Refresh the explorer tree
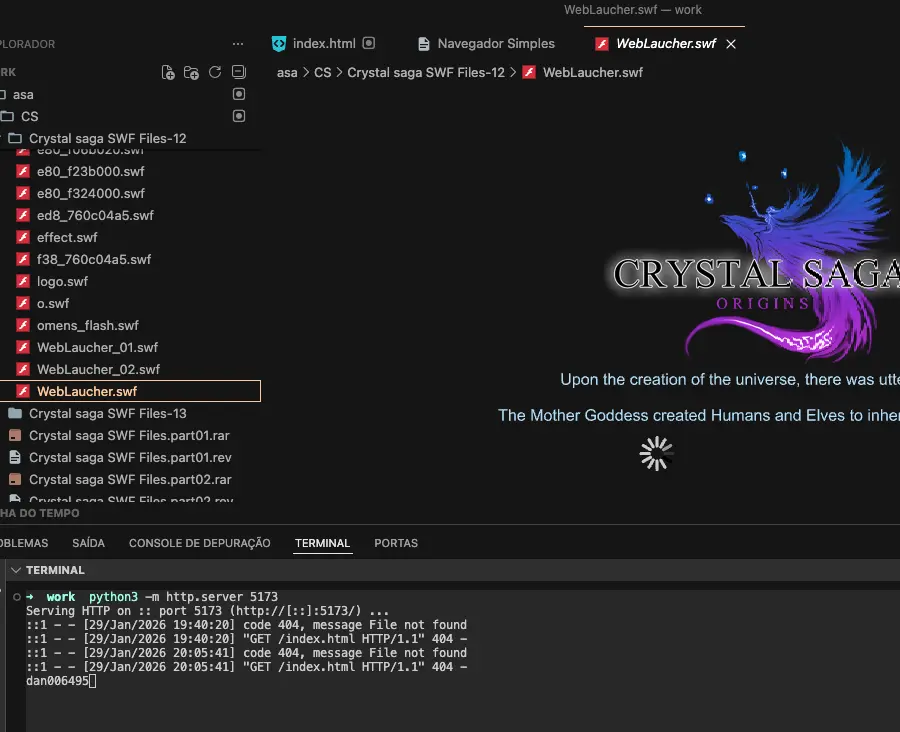The width and height of the screenshot is (900, 732). pyautogui.click(x=215, y=72)
